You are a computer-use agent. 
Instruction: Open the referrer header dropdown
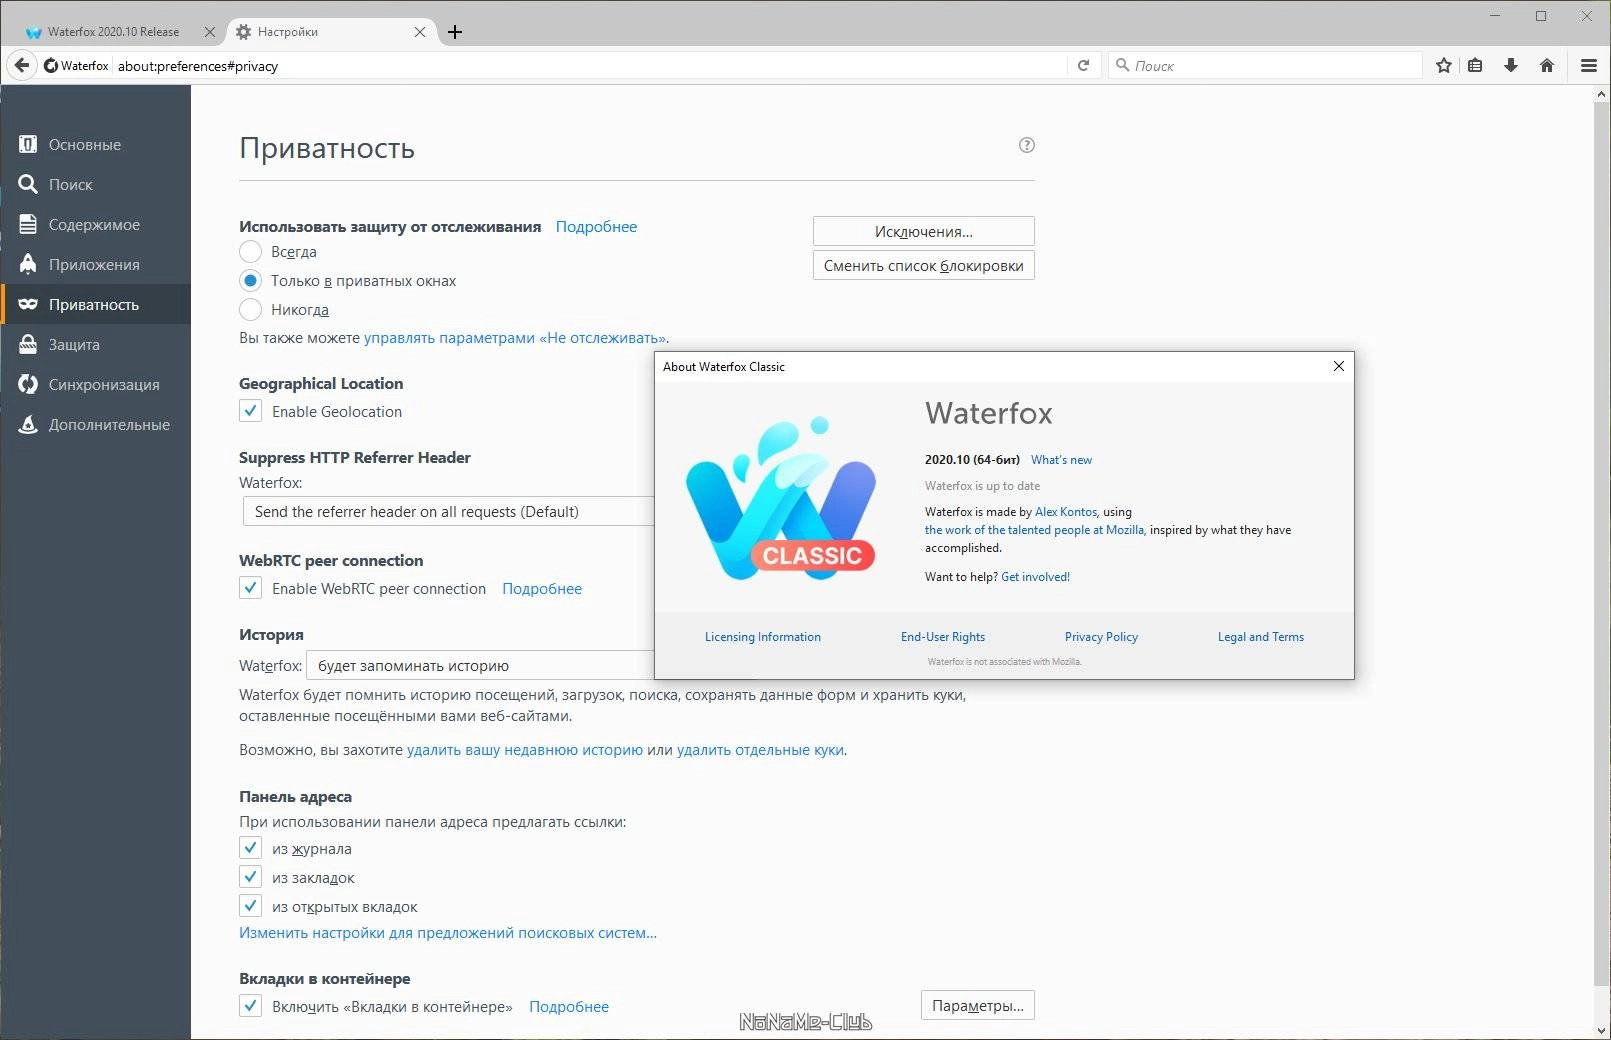click(448, 511)
